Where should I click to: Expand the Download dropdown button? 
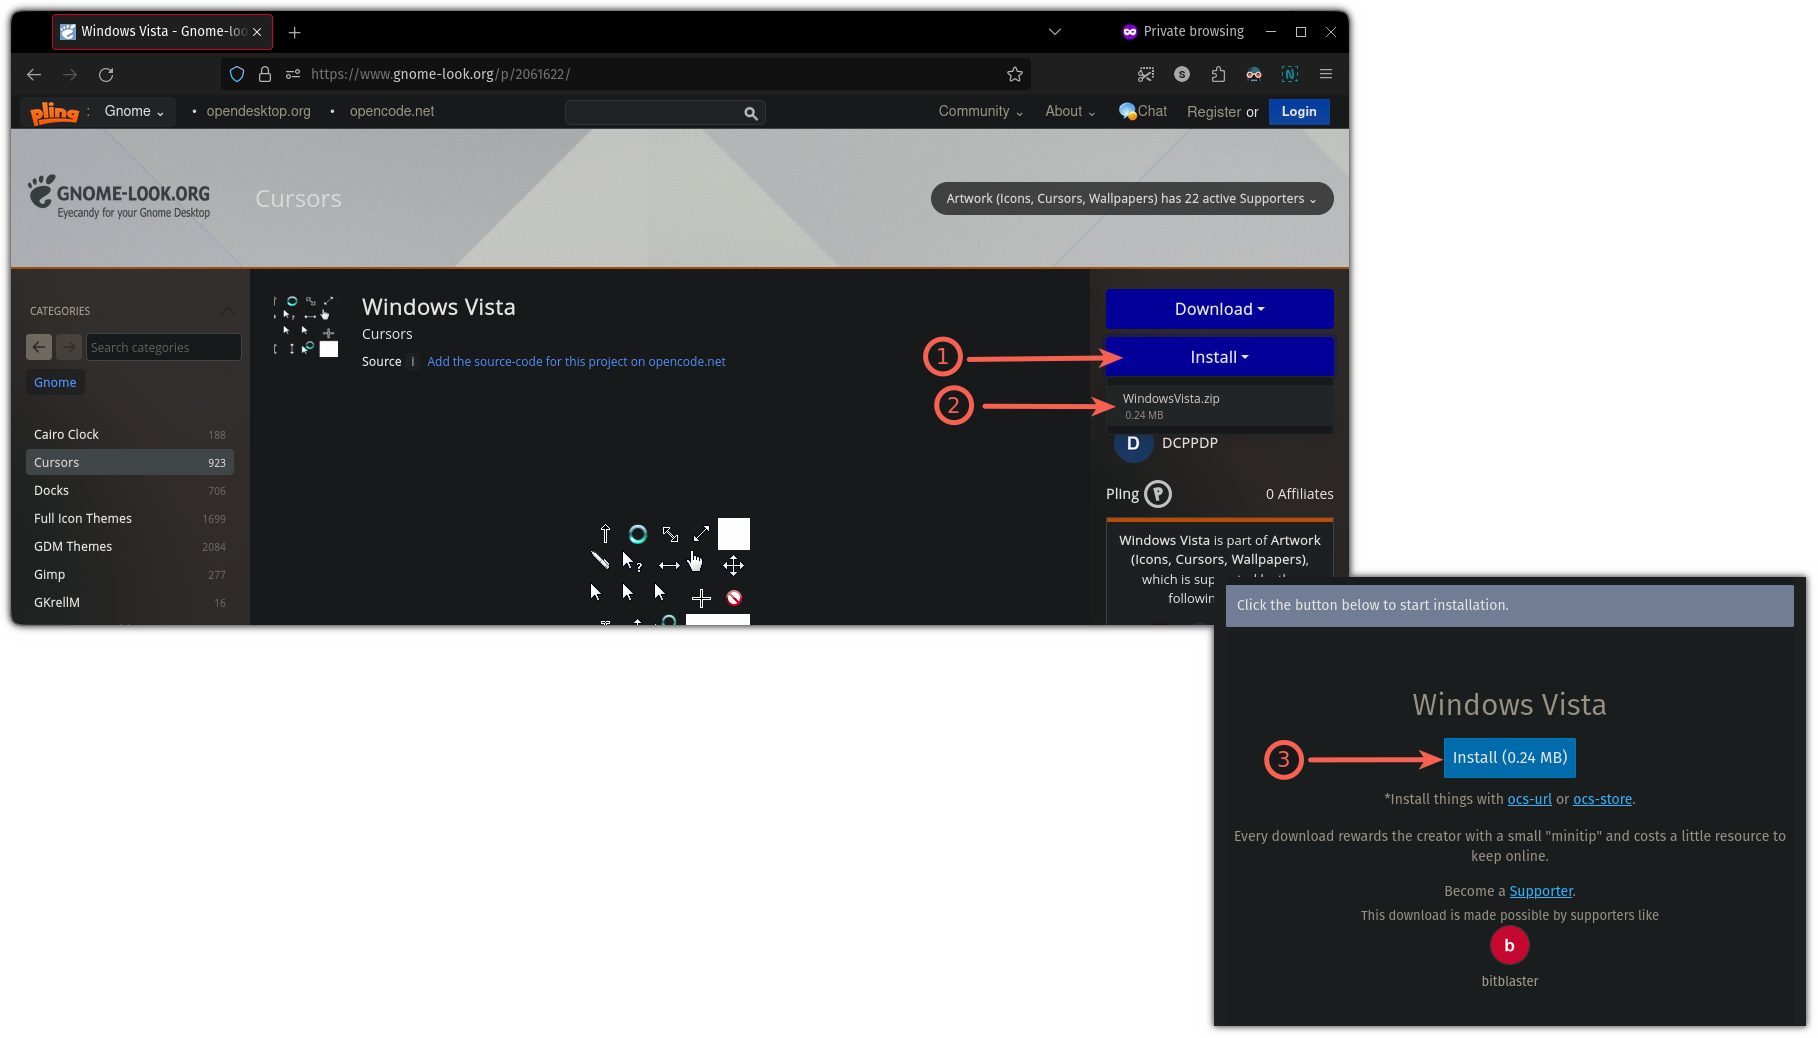coord(1219,309)
